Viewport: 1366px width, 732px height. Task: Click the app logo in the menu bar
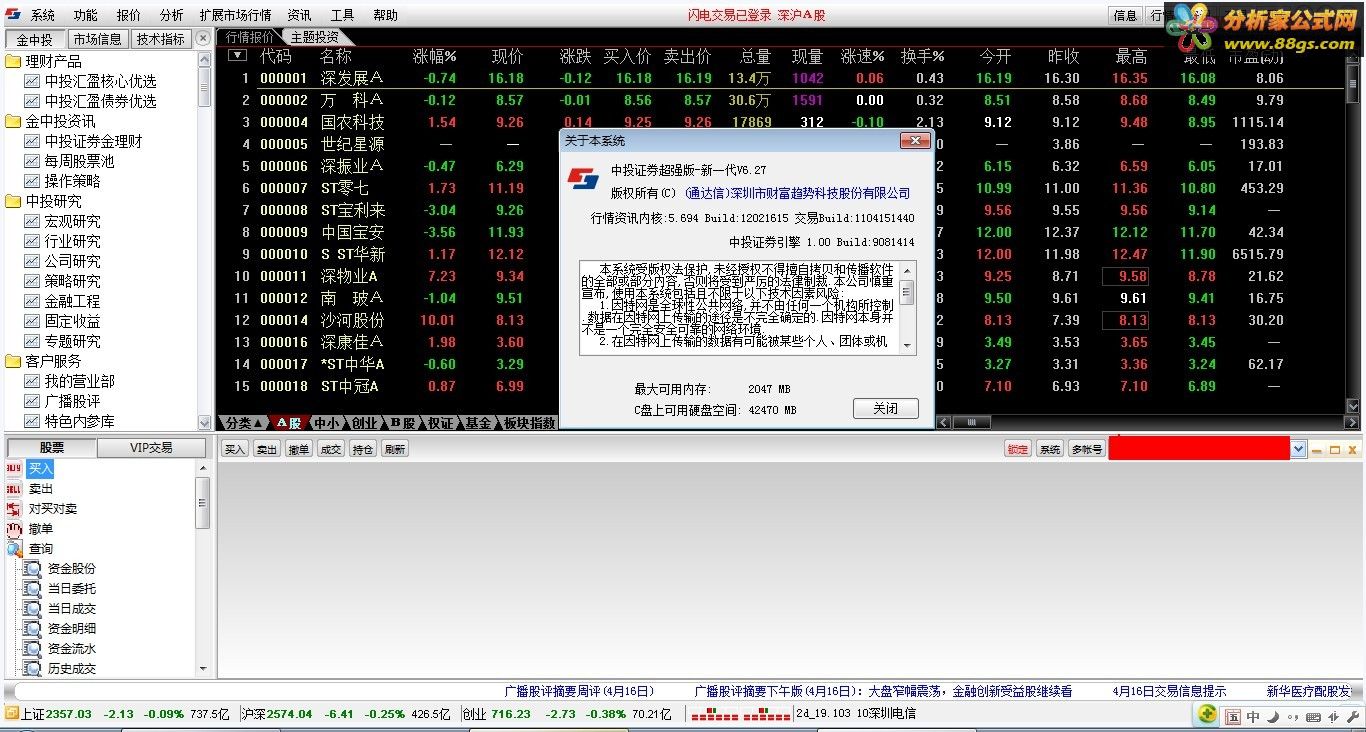[12, 15]
